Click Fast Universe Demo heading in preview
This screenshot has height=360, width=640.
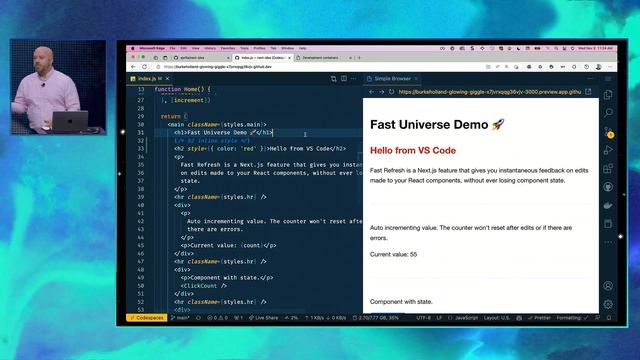[x=437, y=124]
